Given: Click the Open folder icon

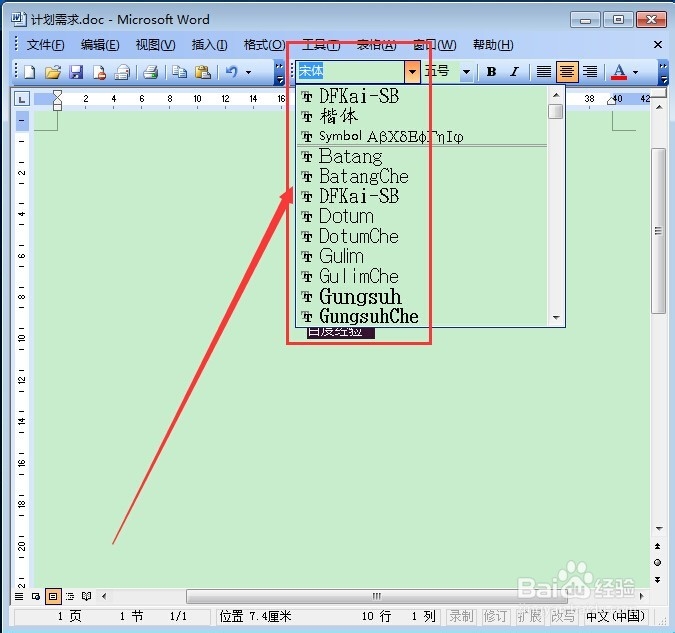Looking at the screenshot, I should point(53,72).
